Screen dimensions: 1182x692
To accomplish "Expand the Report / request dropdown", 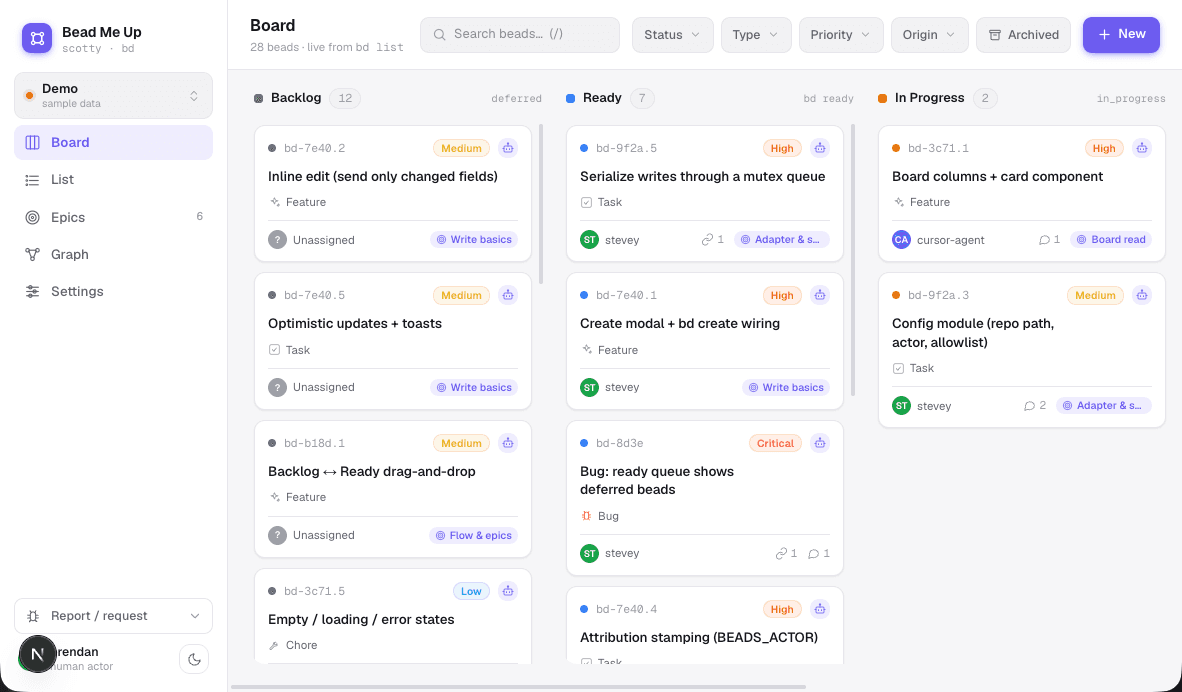I will click(x=113, y=616).
